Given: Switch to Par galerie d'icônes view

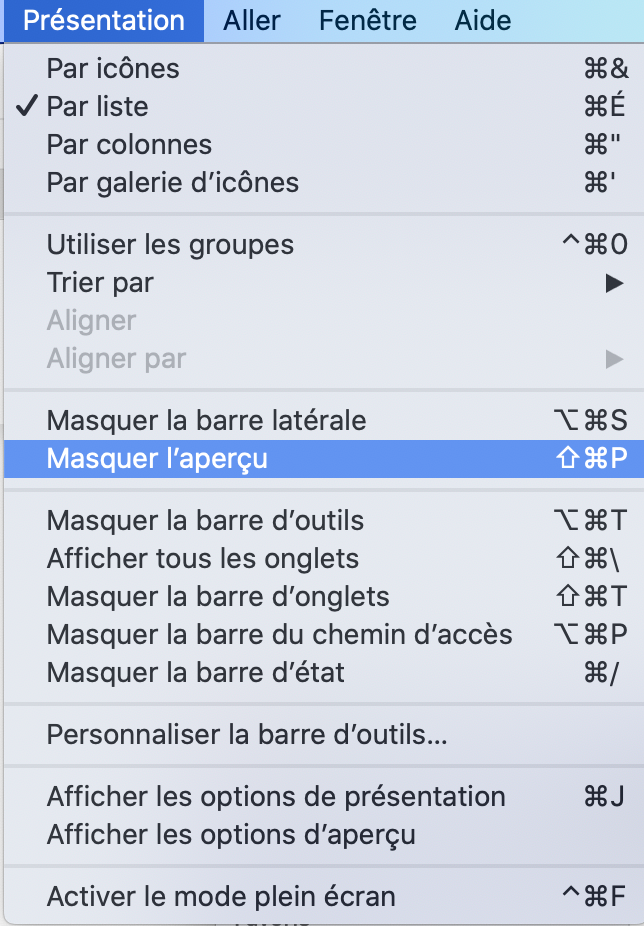Looking at the screenshot, I should [x=172, y=183].
